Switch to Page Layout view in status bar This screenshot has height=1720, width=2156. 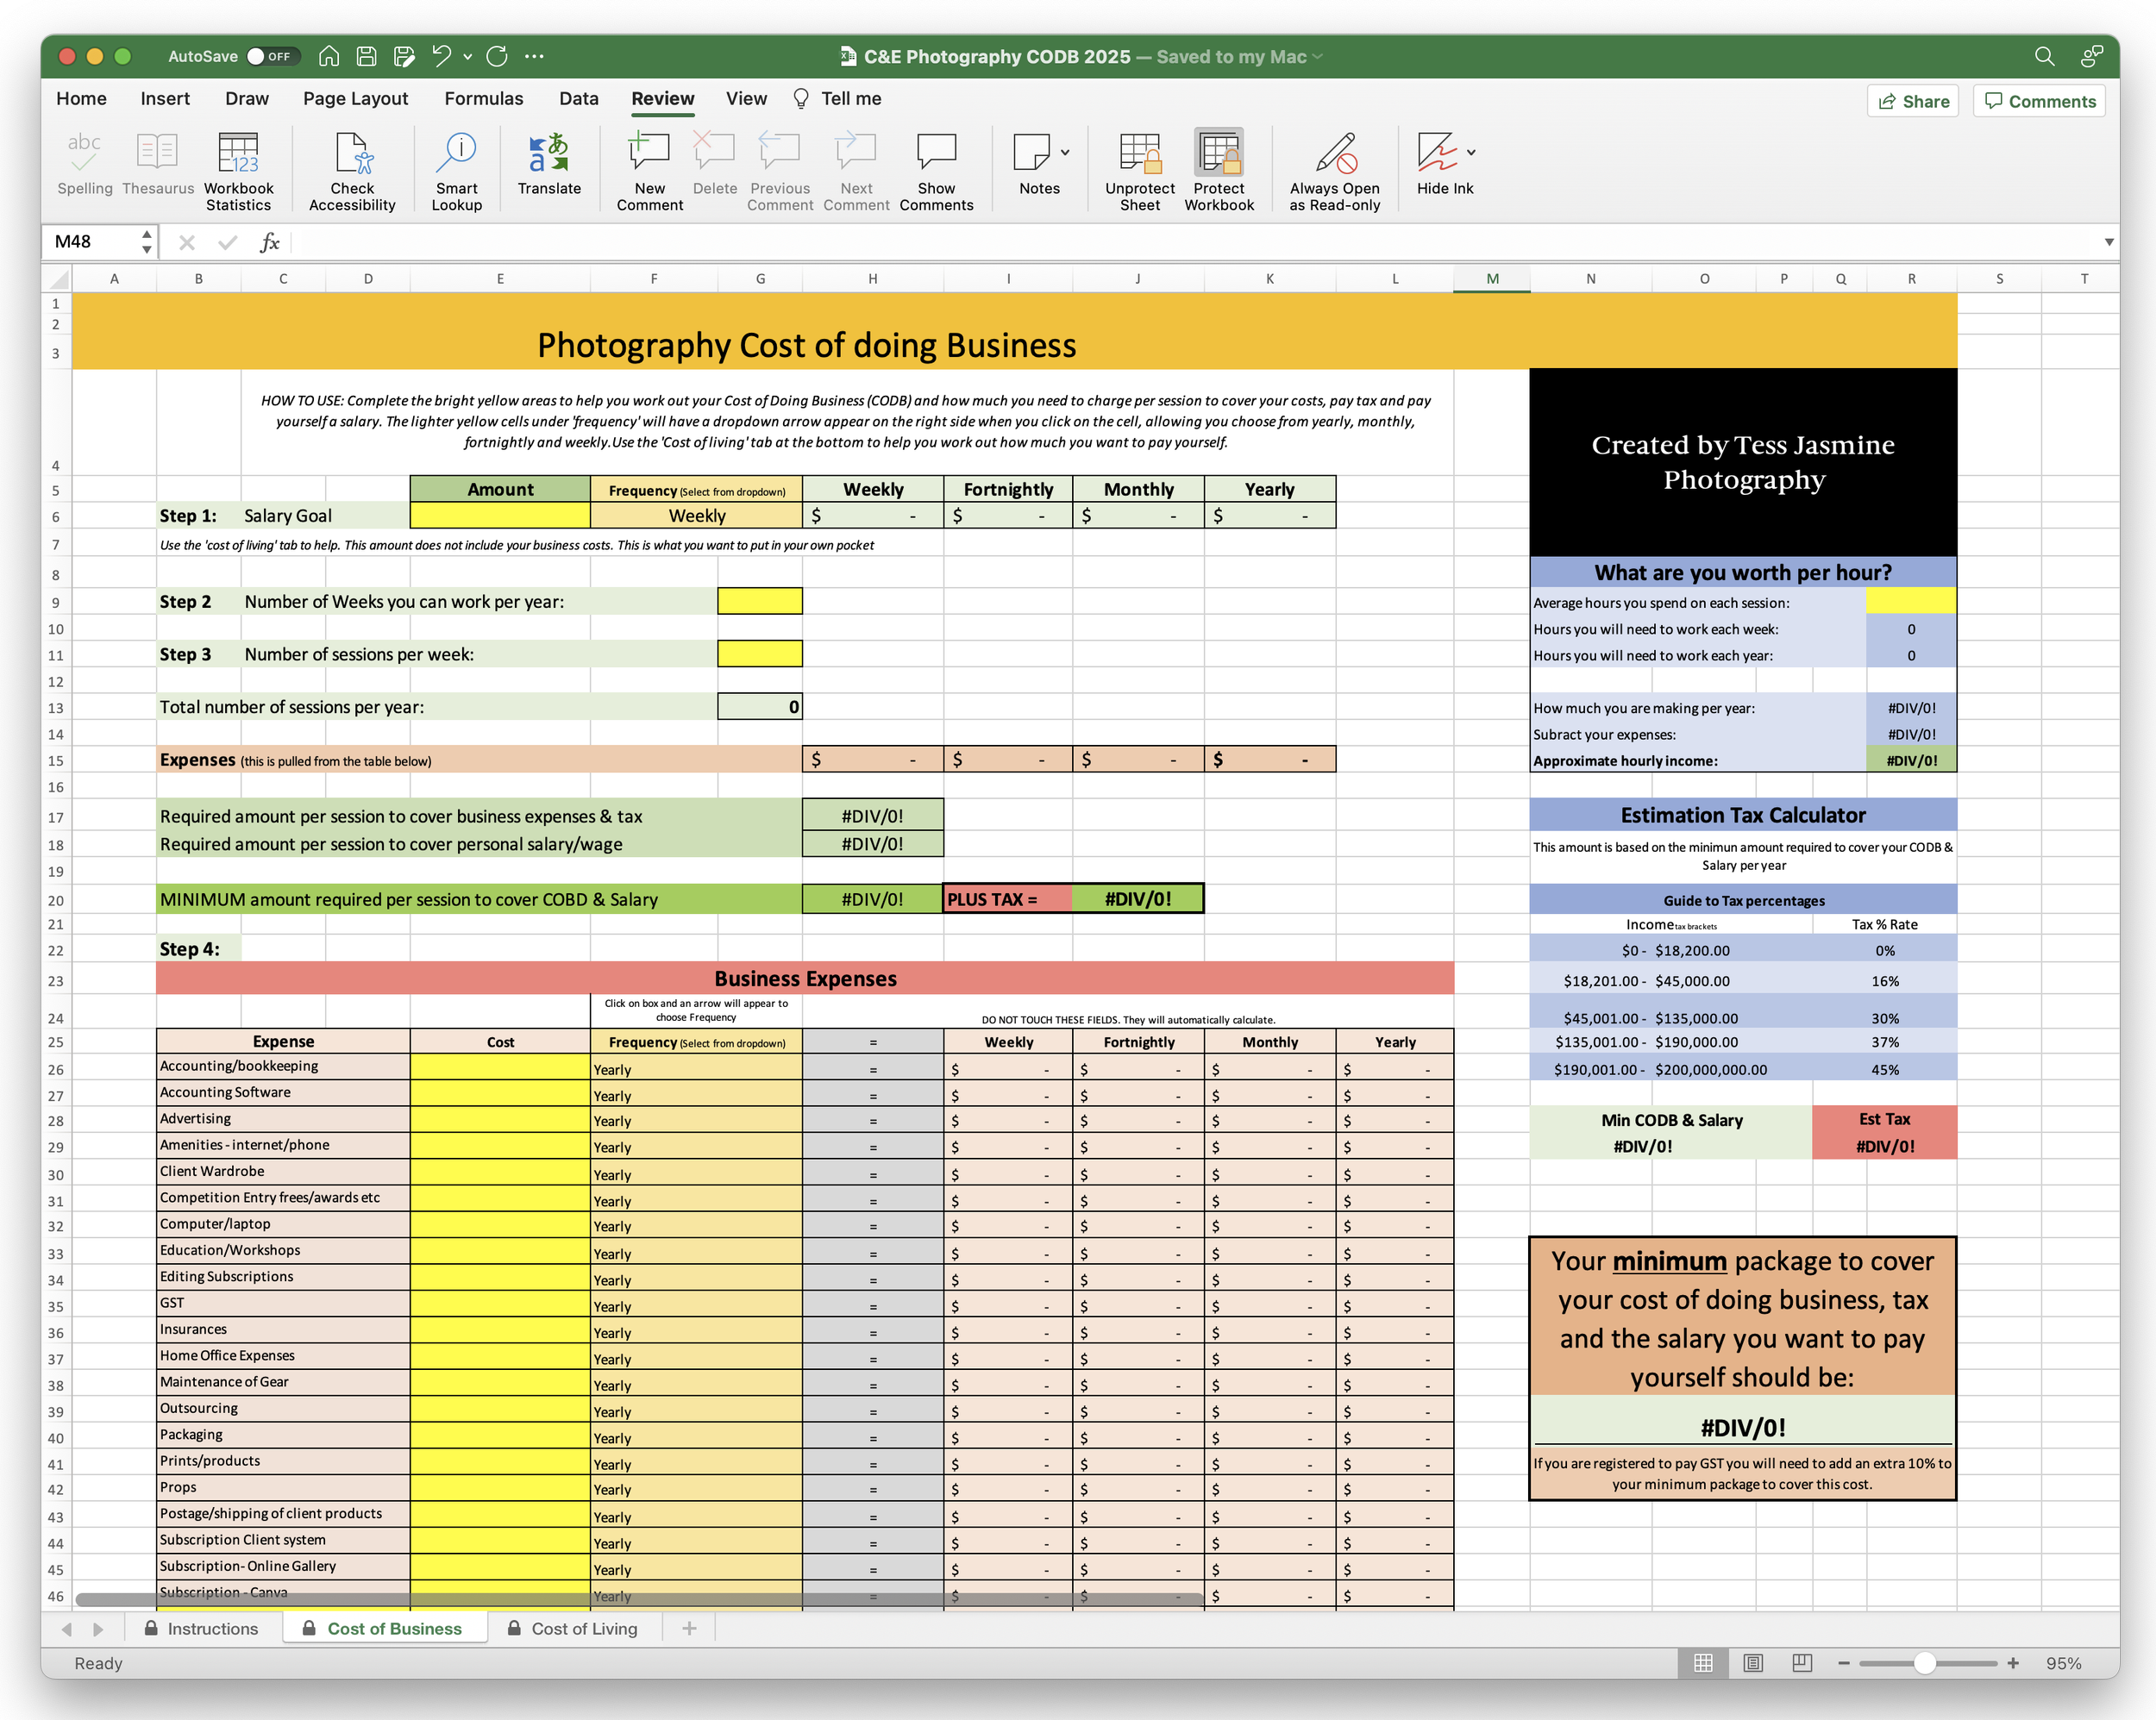pyautogui.click(x=1753, y=1663)
